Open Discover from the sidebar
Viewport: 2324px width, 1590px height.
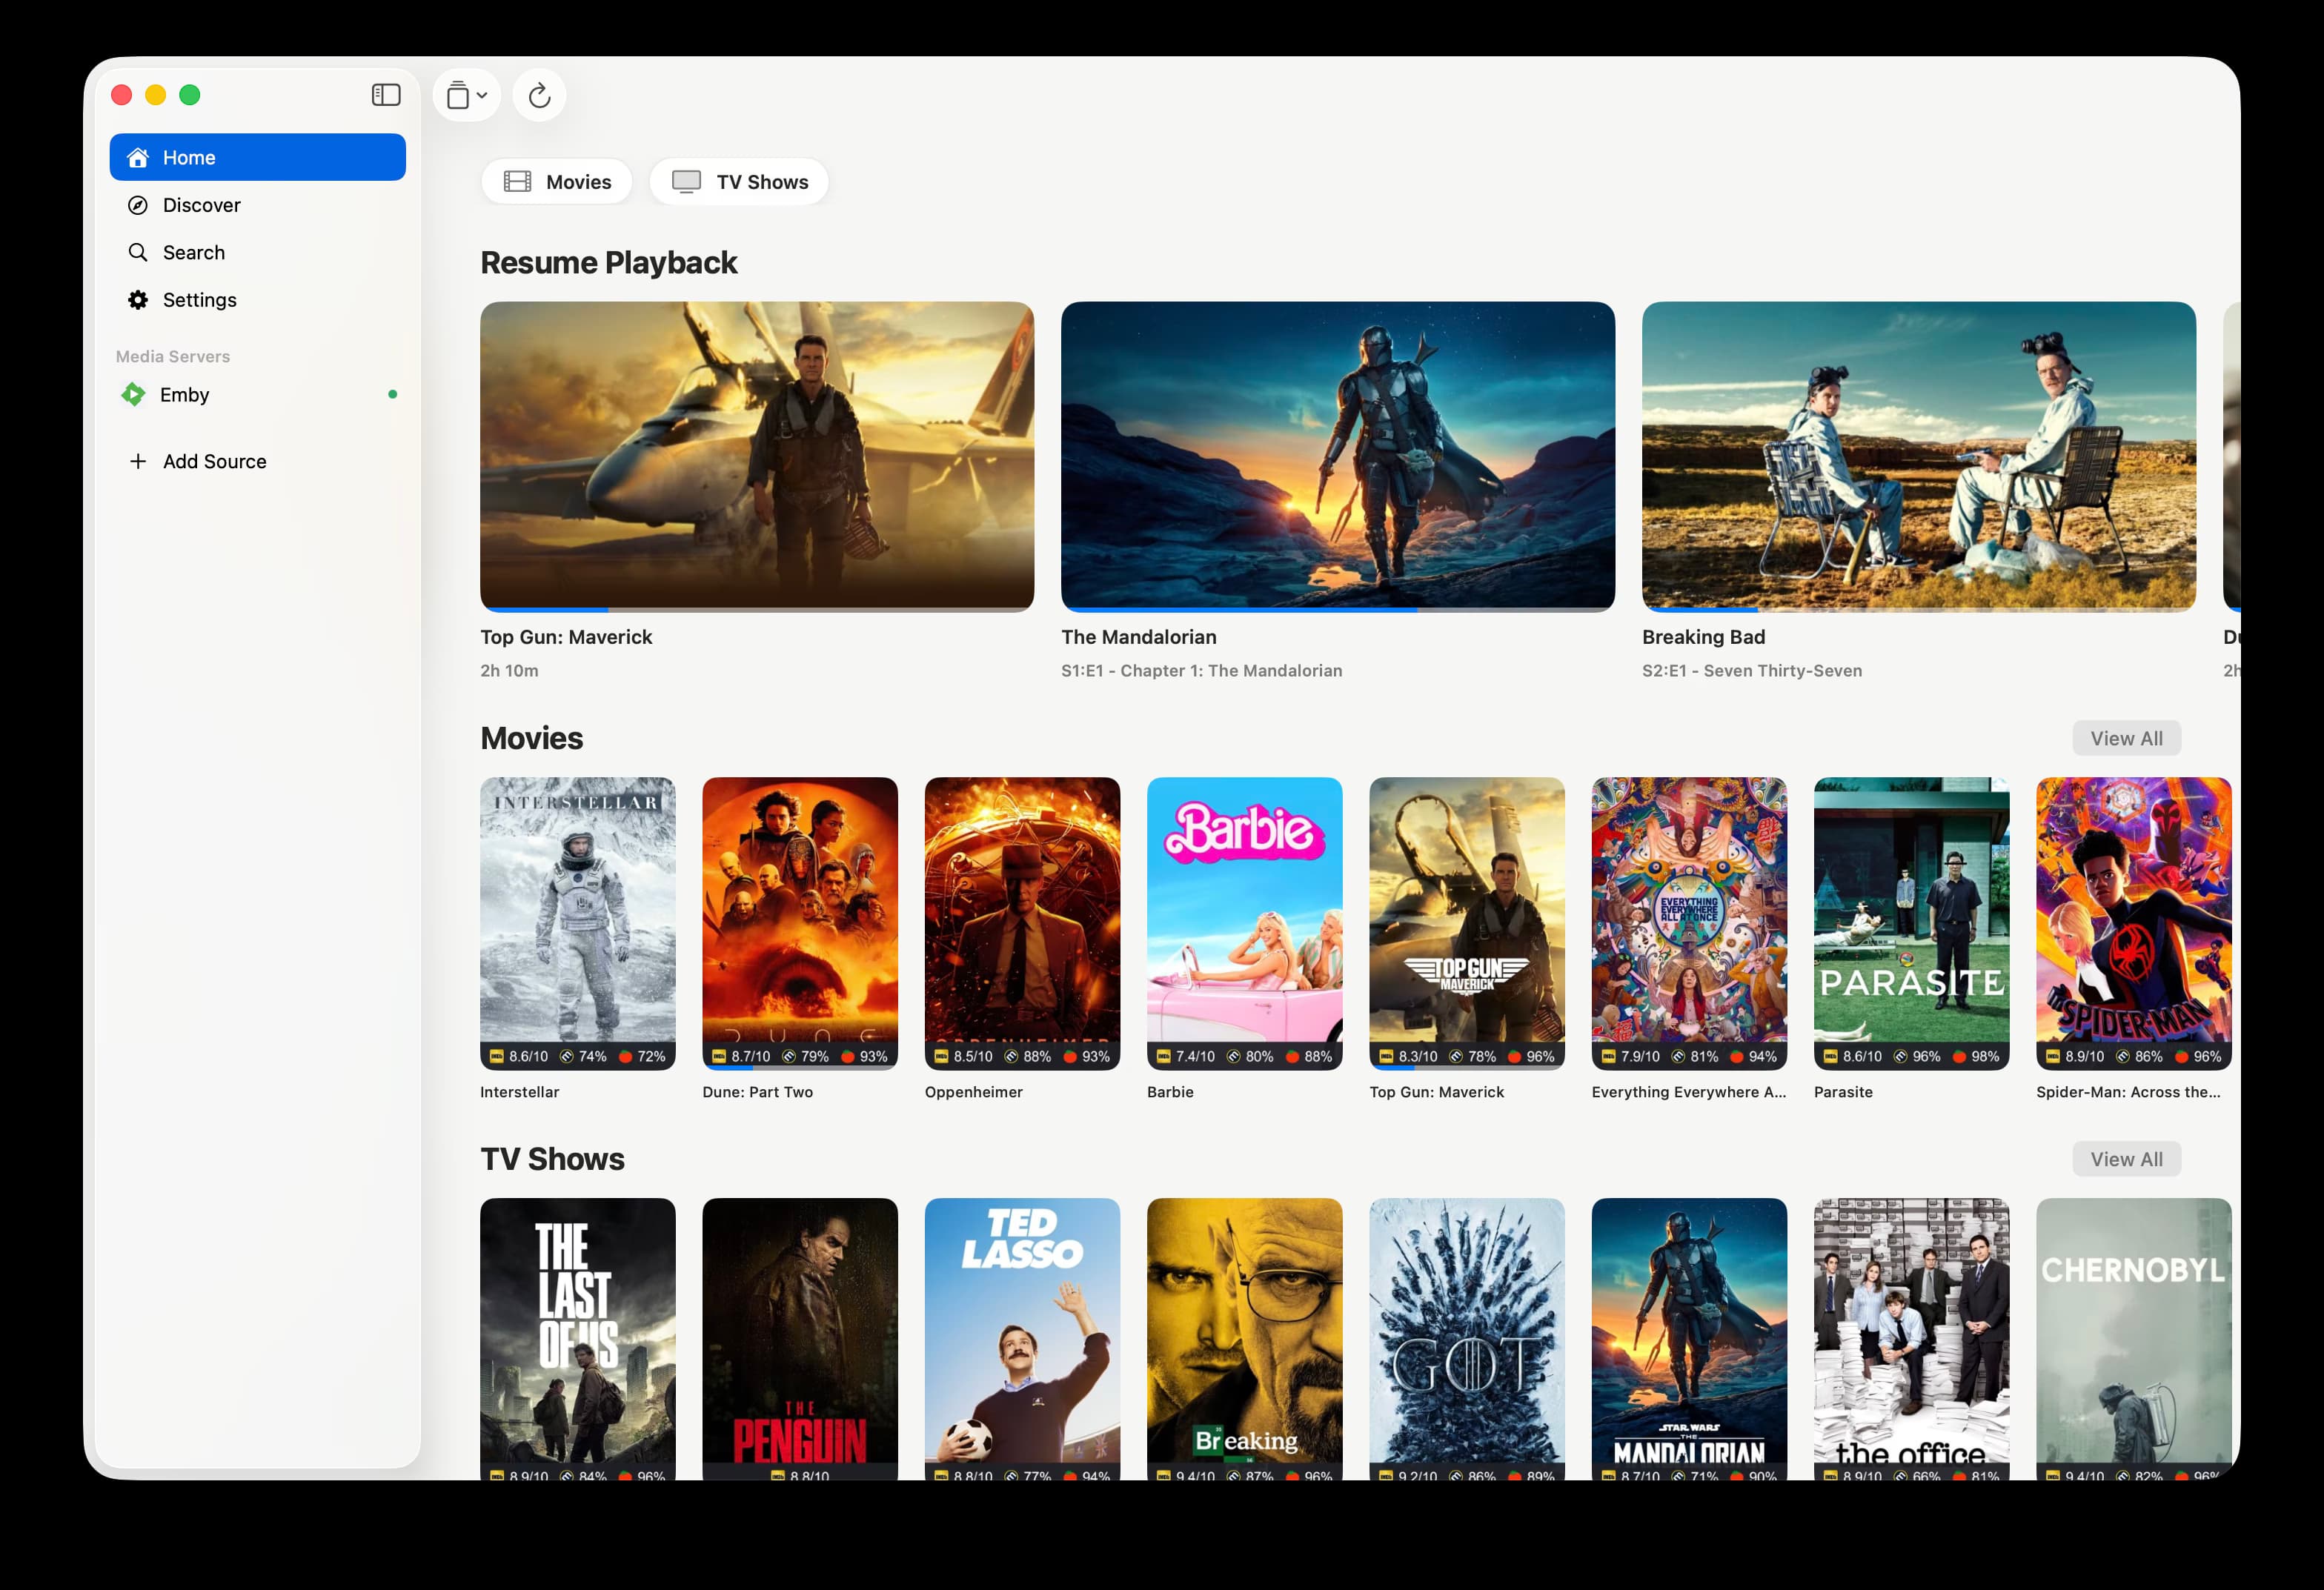(257, 205)
